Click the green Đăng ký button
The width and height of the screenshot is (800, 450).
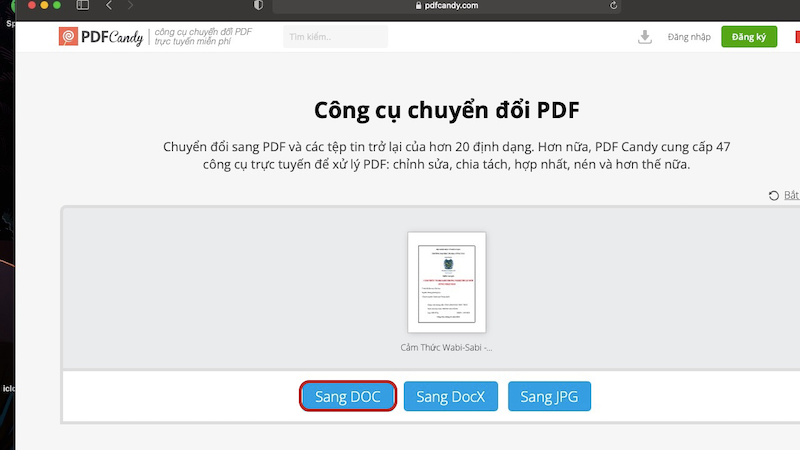pyautogui.click(x=749, y=37)
